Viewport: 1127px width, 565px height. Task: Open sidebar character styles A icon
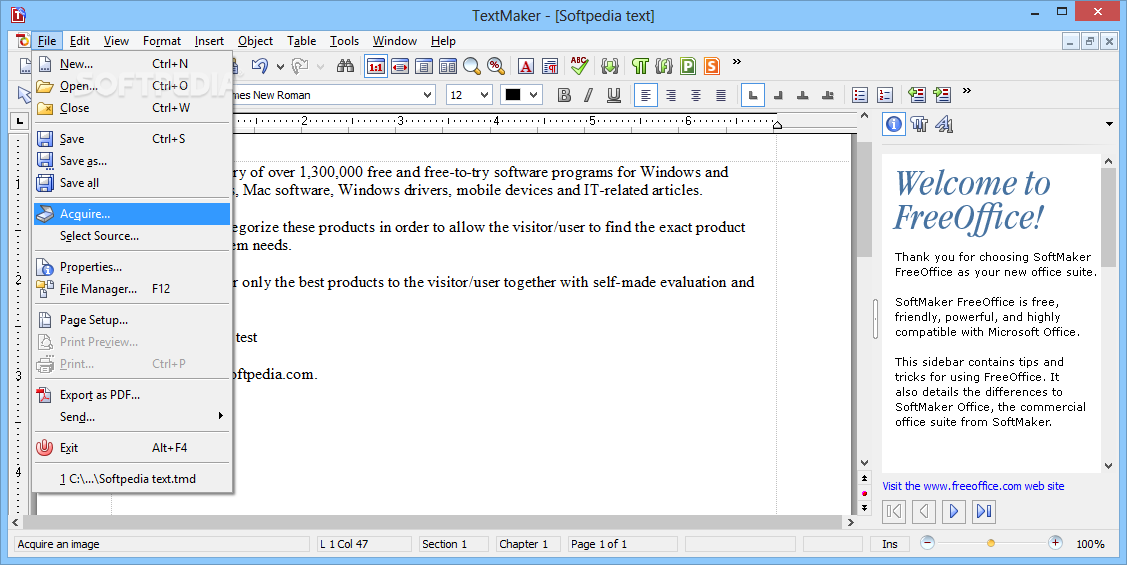pyautogui.click(x=944, y=124)
